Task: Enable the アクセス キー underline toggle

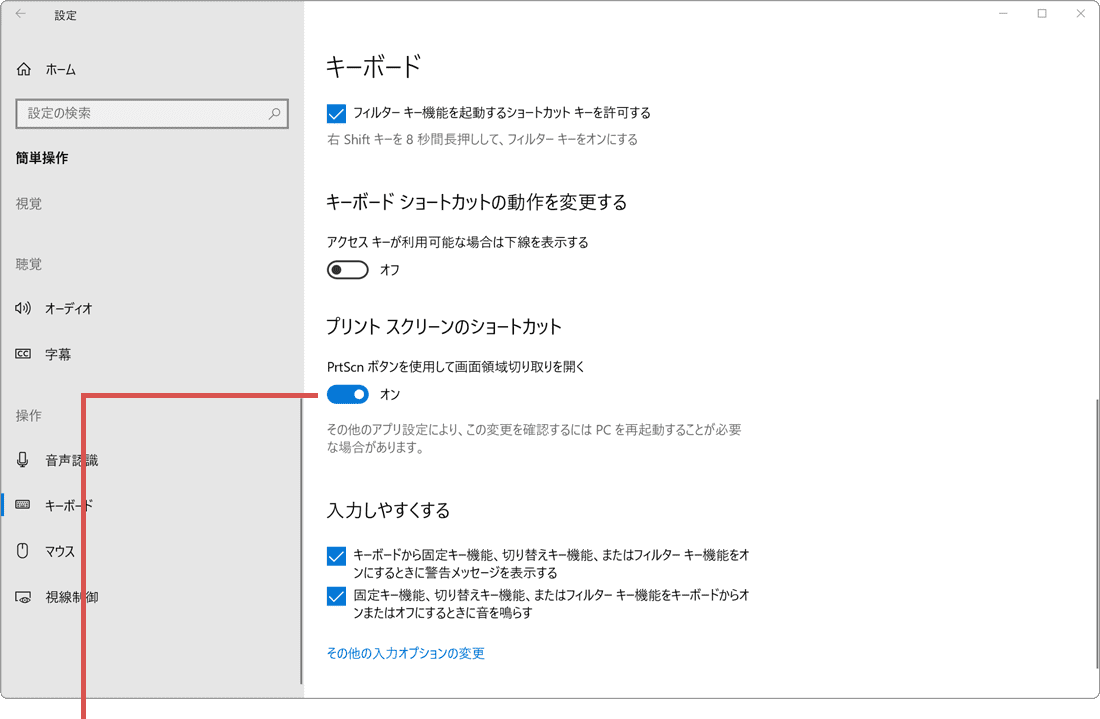Action: point(347,269)
